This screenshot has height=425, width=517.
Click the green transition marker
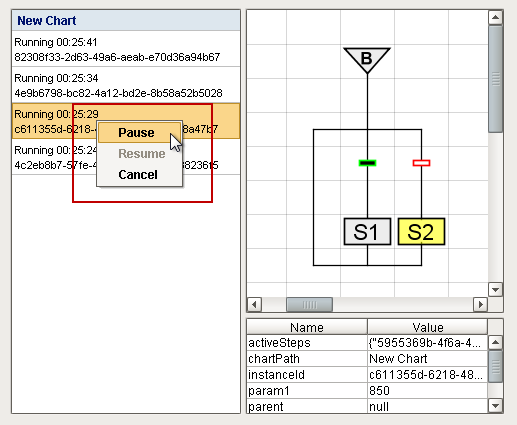click(x=367, y=163)
